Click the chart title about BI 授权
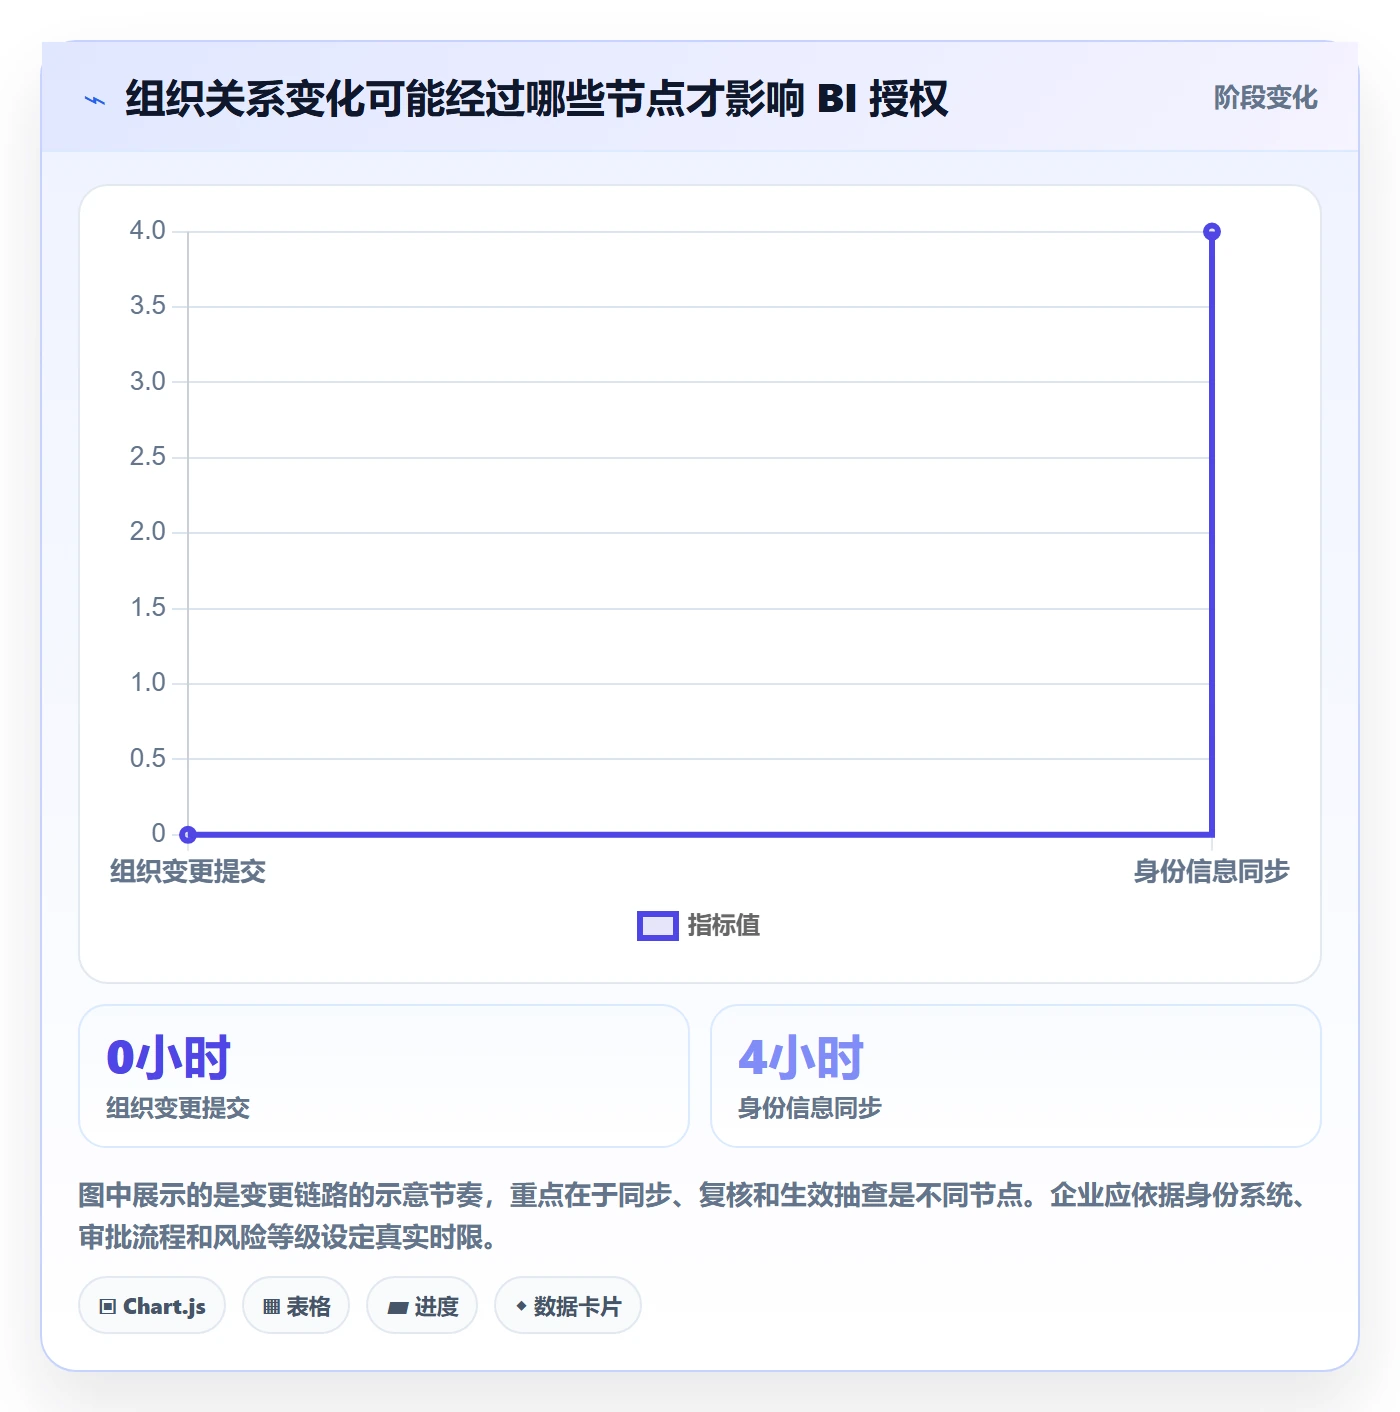This screenshot has width=1400, height=1412. tap(536, 99)
